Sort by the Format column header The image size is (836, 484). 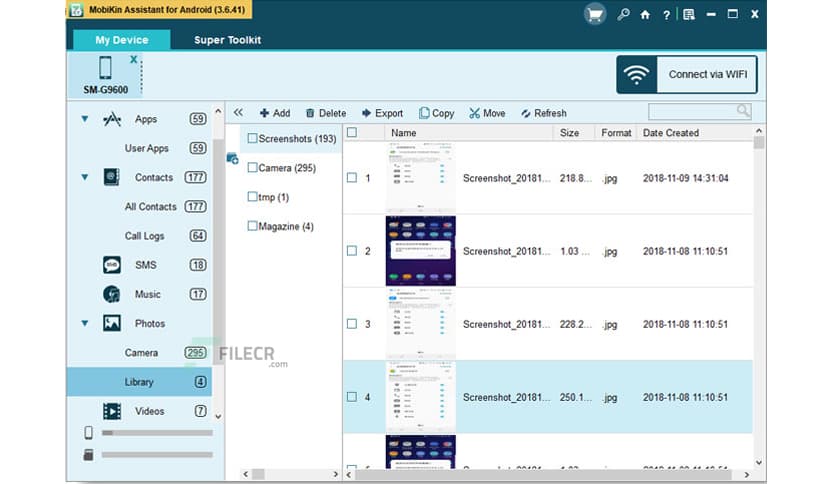click(x=616, y=133)
